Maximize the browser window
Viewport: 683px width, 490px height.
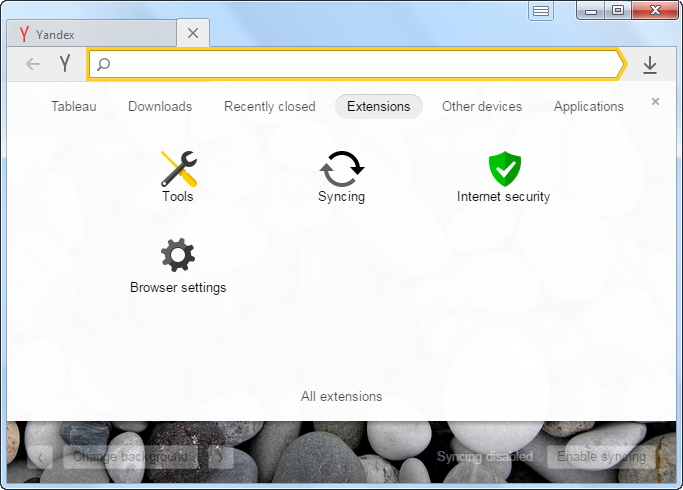(x=618, y=10)
